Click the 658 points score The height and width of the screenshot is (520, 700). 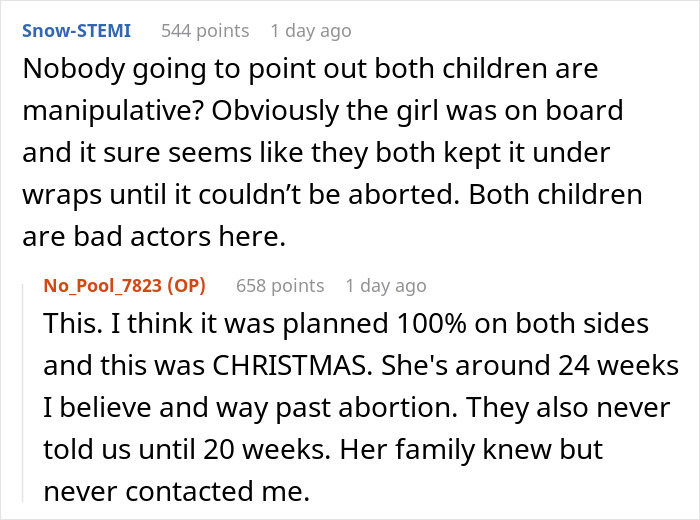[280, 285]
